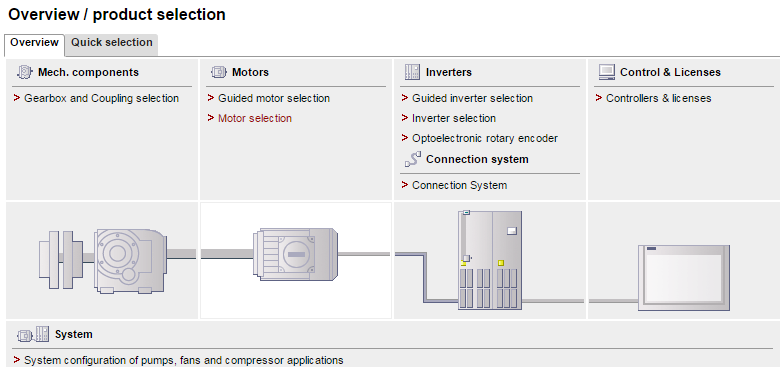Click the Connection system heading
Viewport: 781px width, 367px height.
tap(477, 159)
